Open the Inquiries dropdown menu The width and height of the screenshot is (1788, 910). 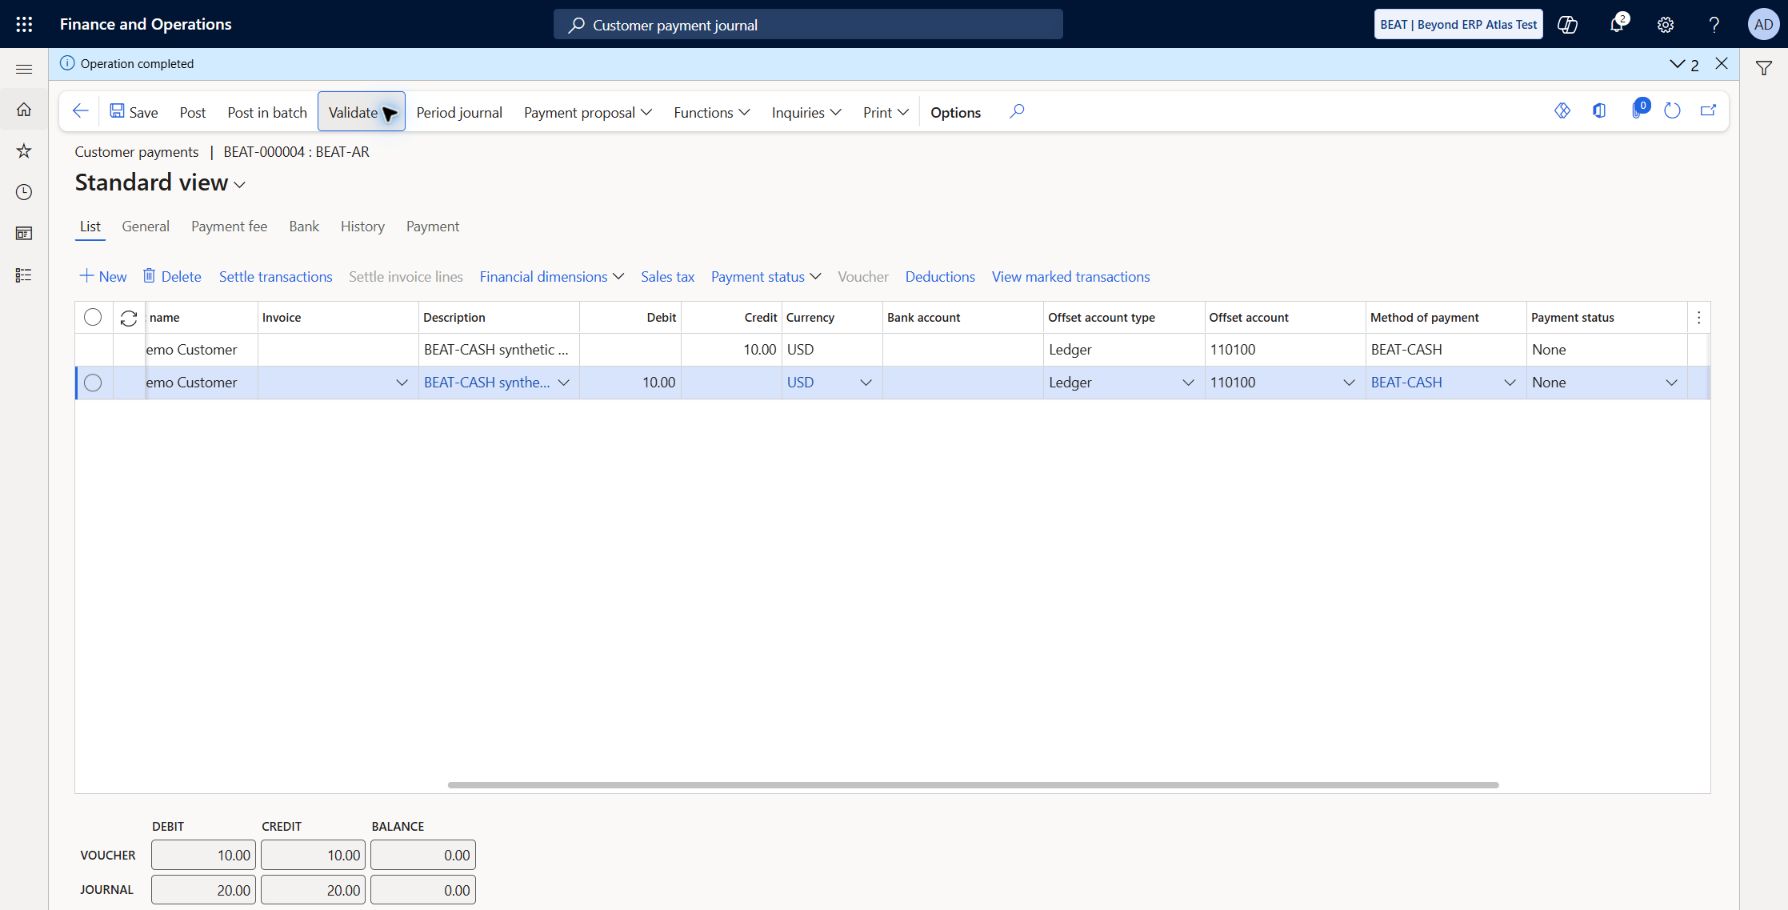(806, 112)
